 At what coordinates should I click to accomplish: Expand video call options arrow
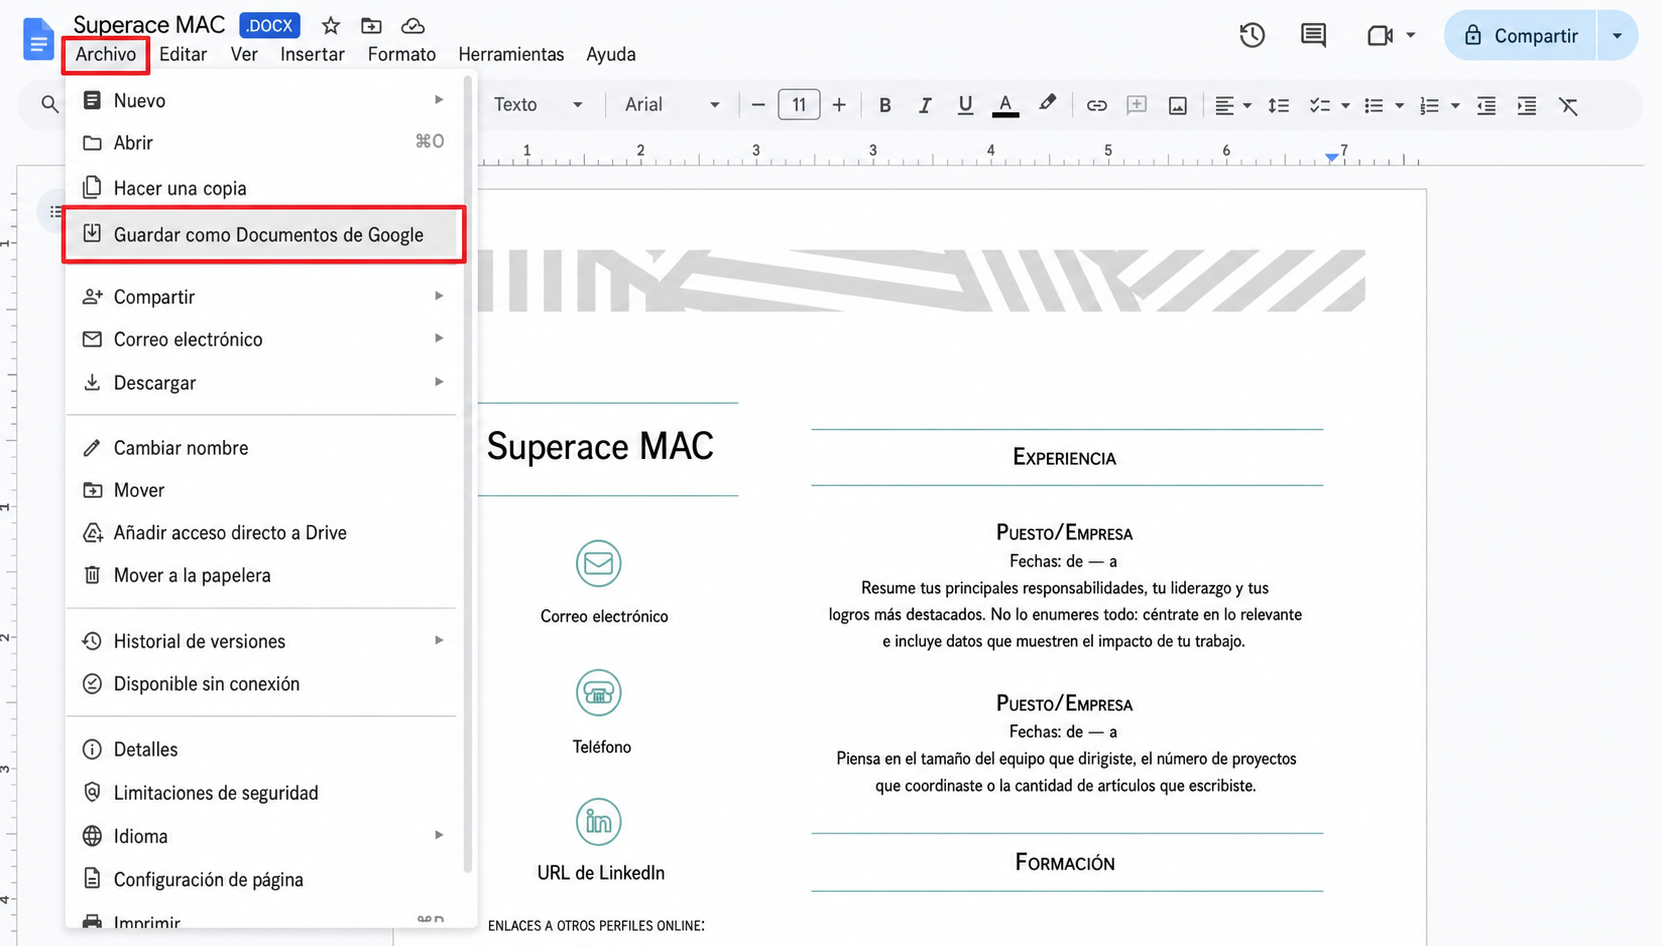(1411, 36)
